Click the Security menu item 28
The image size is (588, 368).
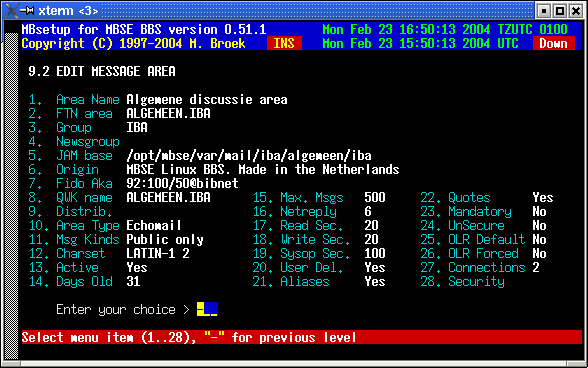[462, 282]
